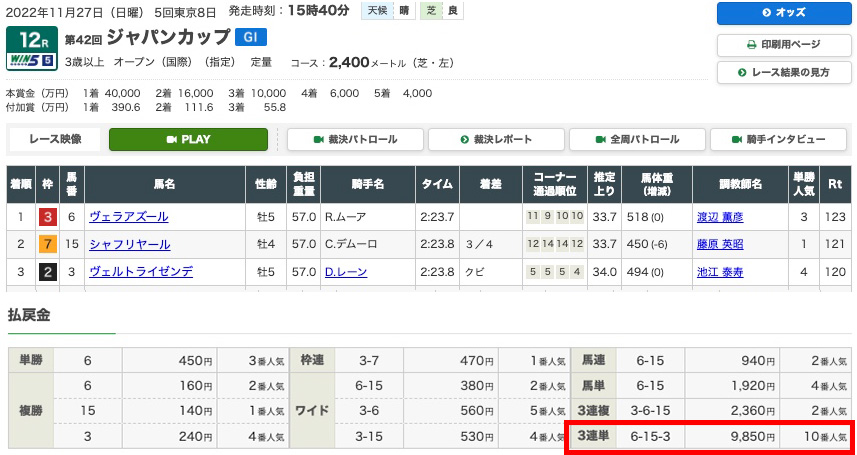Click the 12R race number badge

pos(32,39)
